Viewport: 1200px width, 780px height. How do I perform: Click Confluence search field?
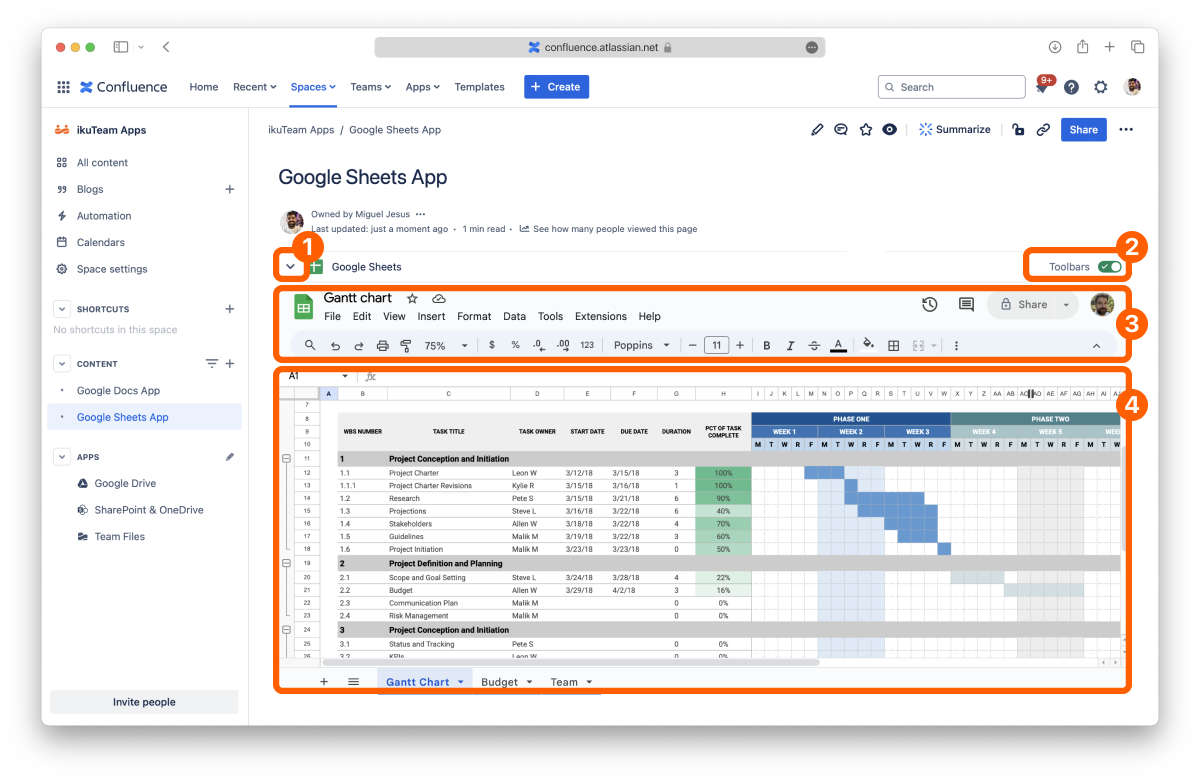tap(951, 87)
